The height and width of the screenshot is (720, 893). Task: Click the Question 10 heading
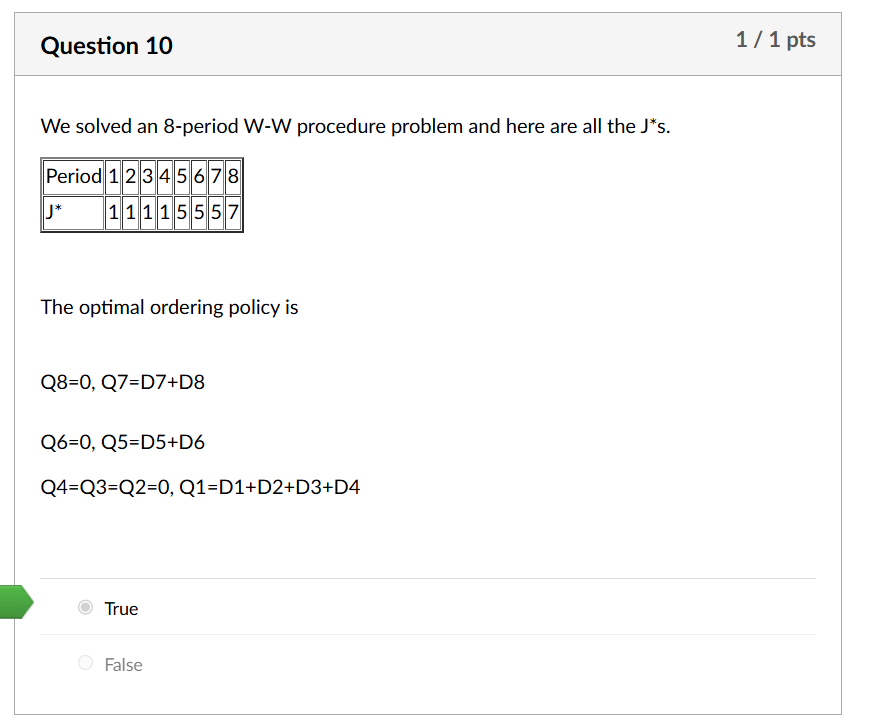click(x=106, y=46)
